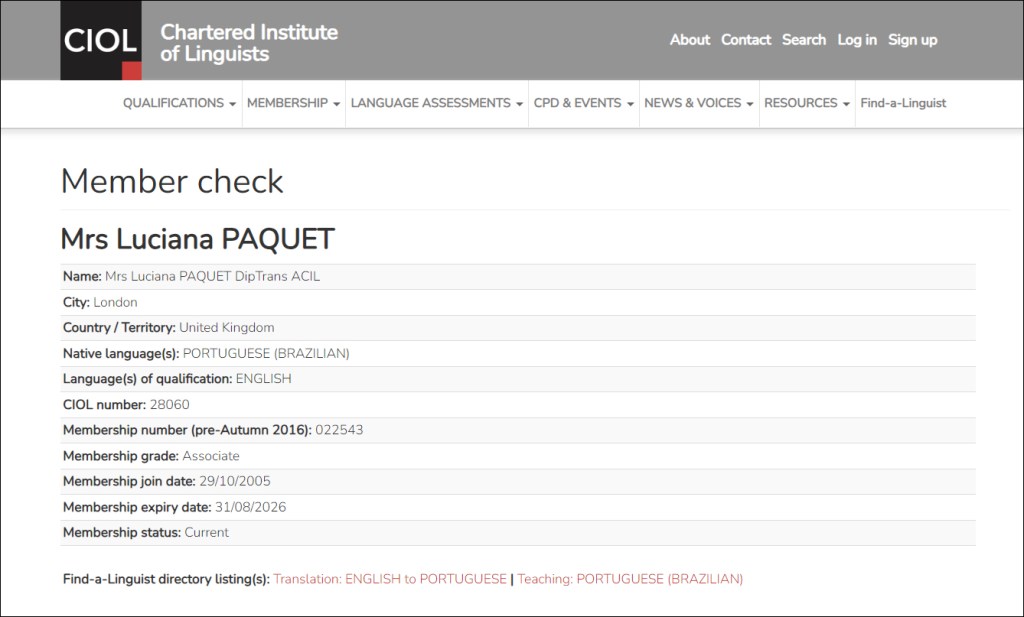Image resolution: width=1024 pixels, height=617 pixels.
Task: Open the About page link
Action: [689, 40]
